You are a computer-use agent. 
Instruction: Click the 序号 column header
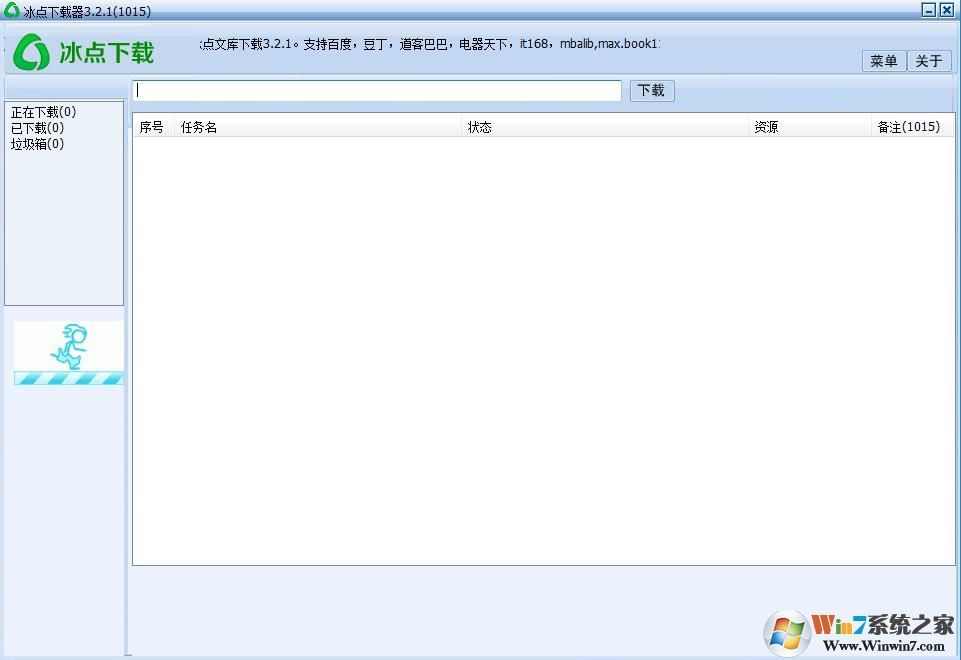[x=151, y=127]
